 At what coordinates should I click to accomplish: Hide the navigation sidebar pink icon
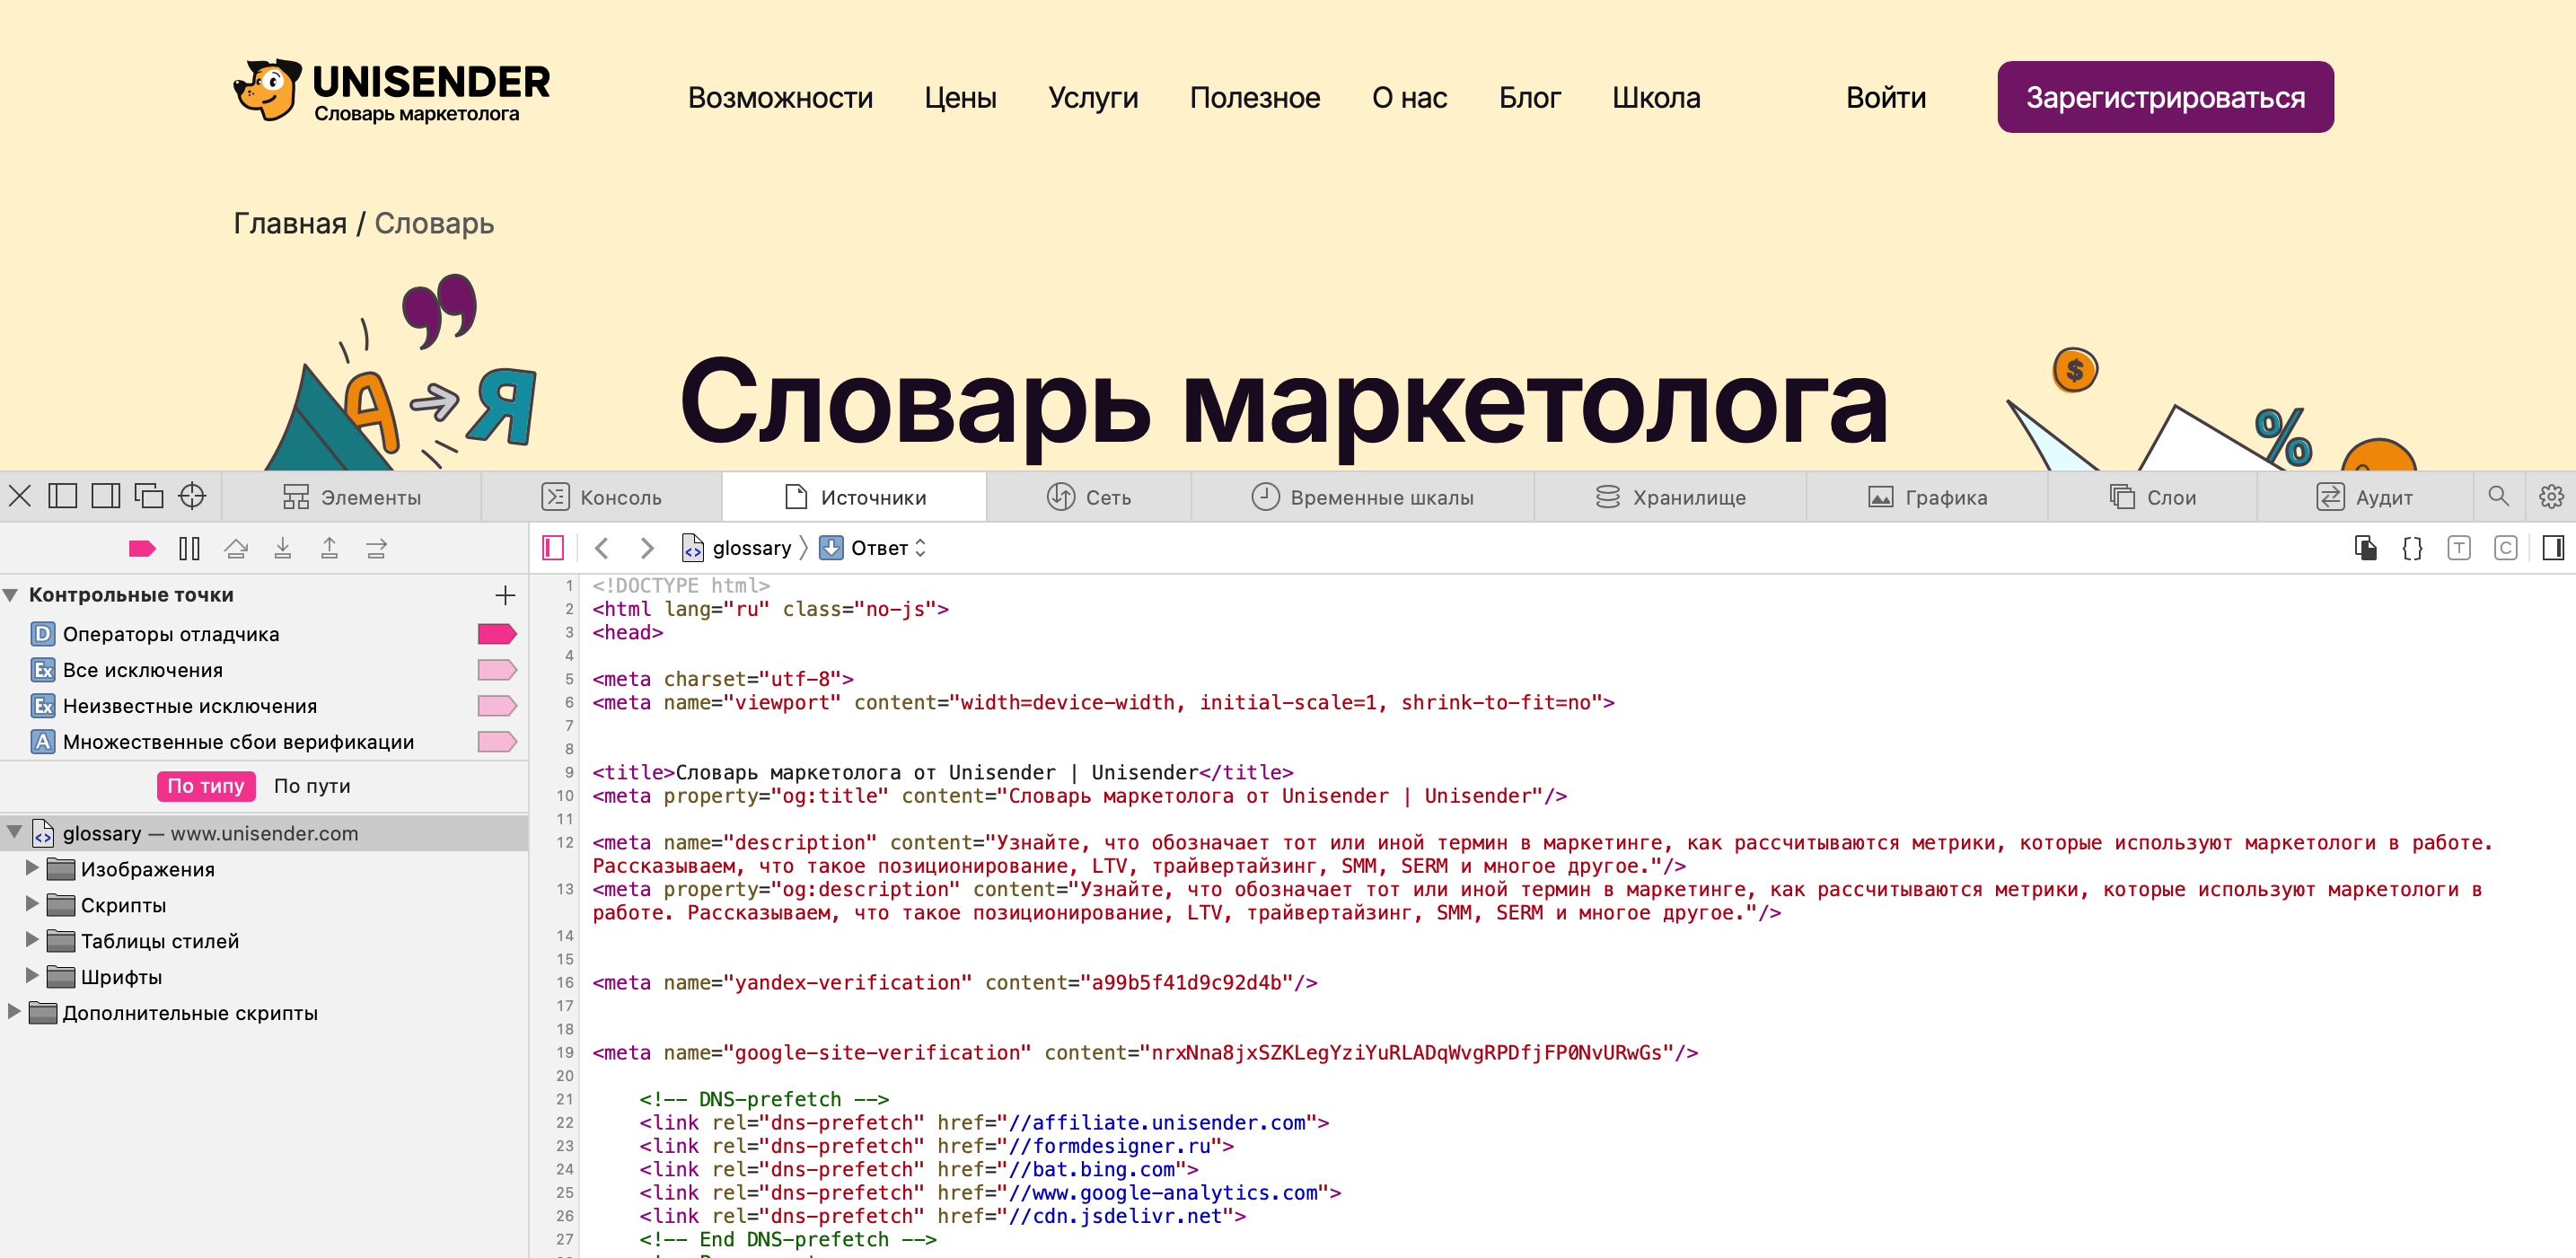[x=553, y=548]
